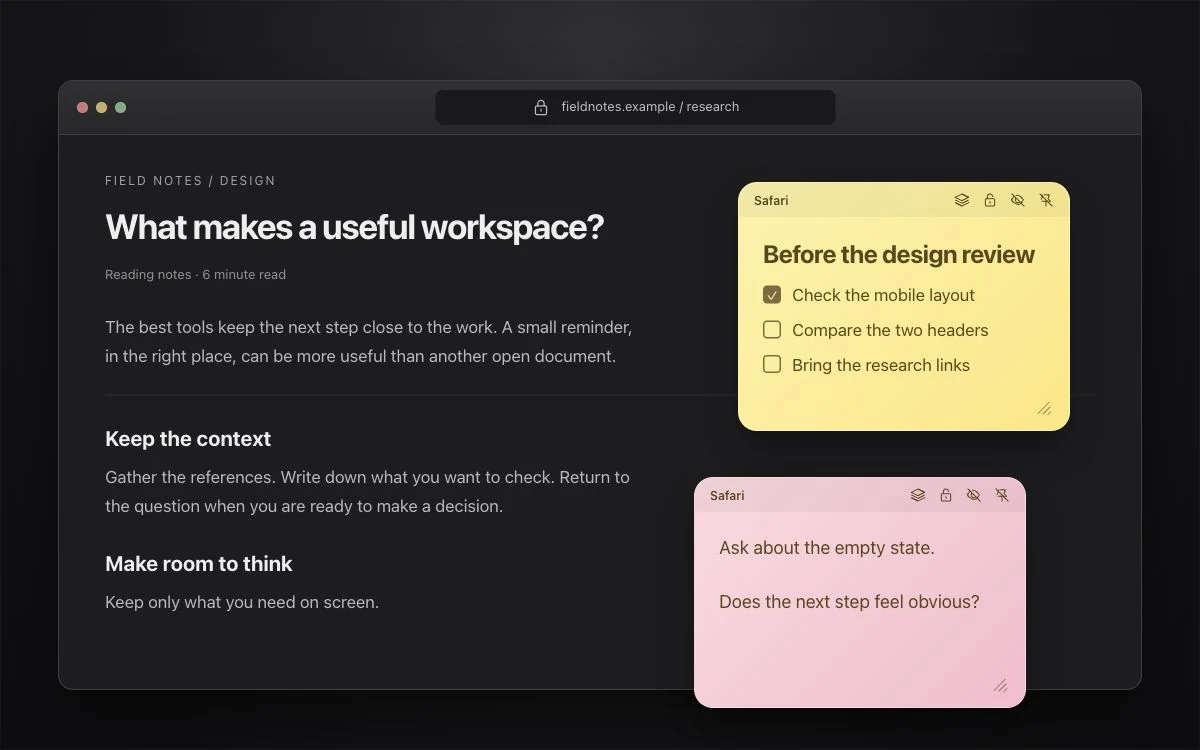Click the 'Compare the two headers' item text
The image size is (1200, 750).
tap(890, 330)
